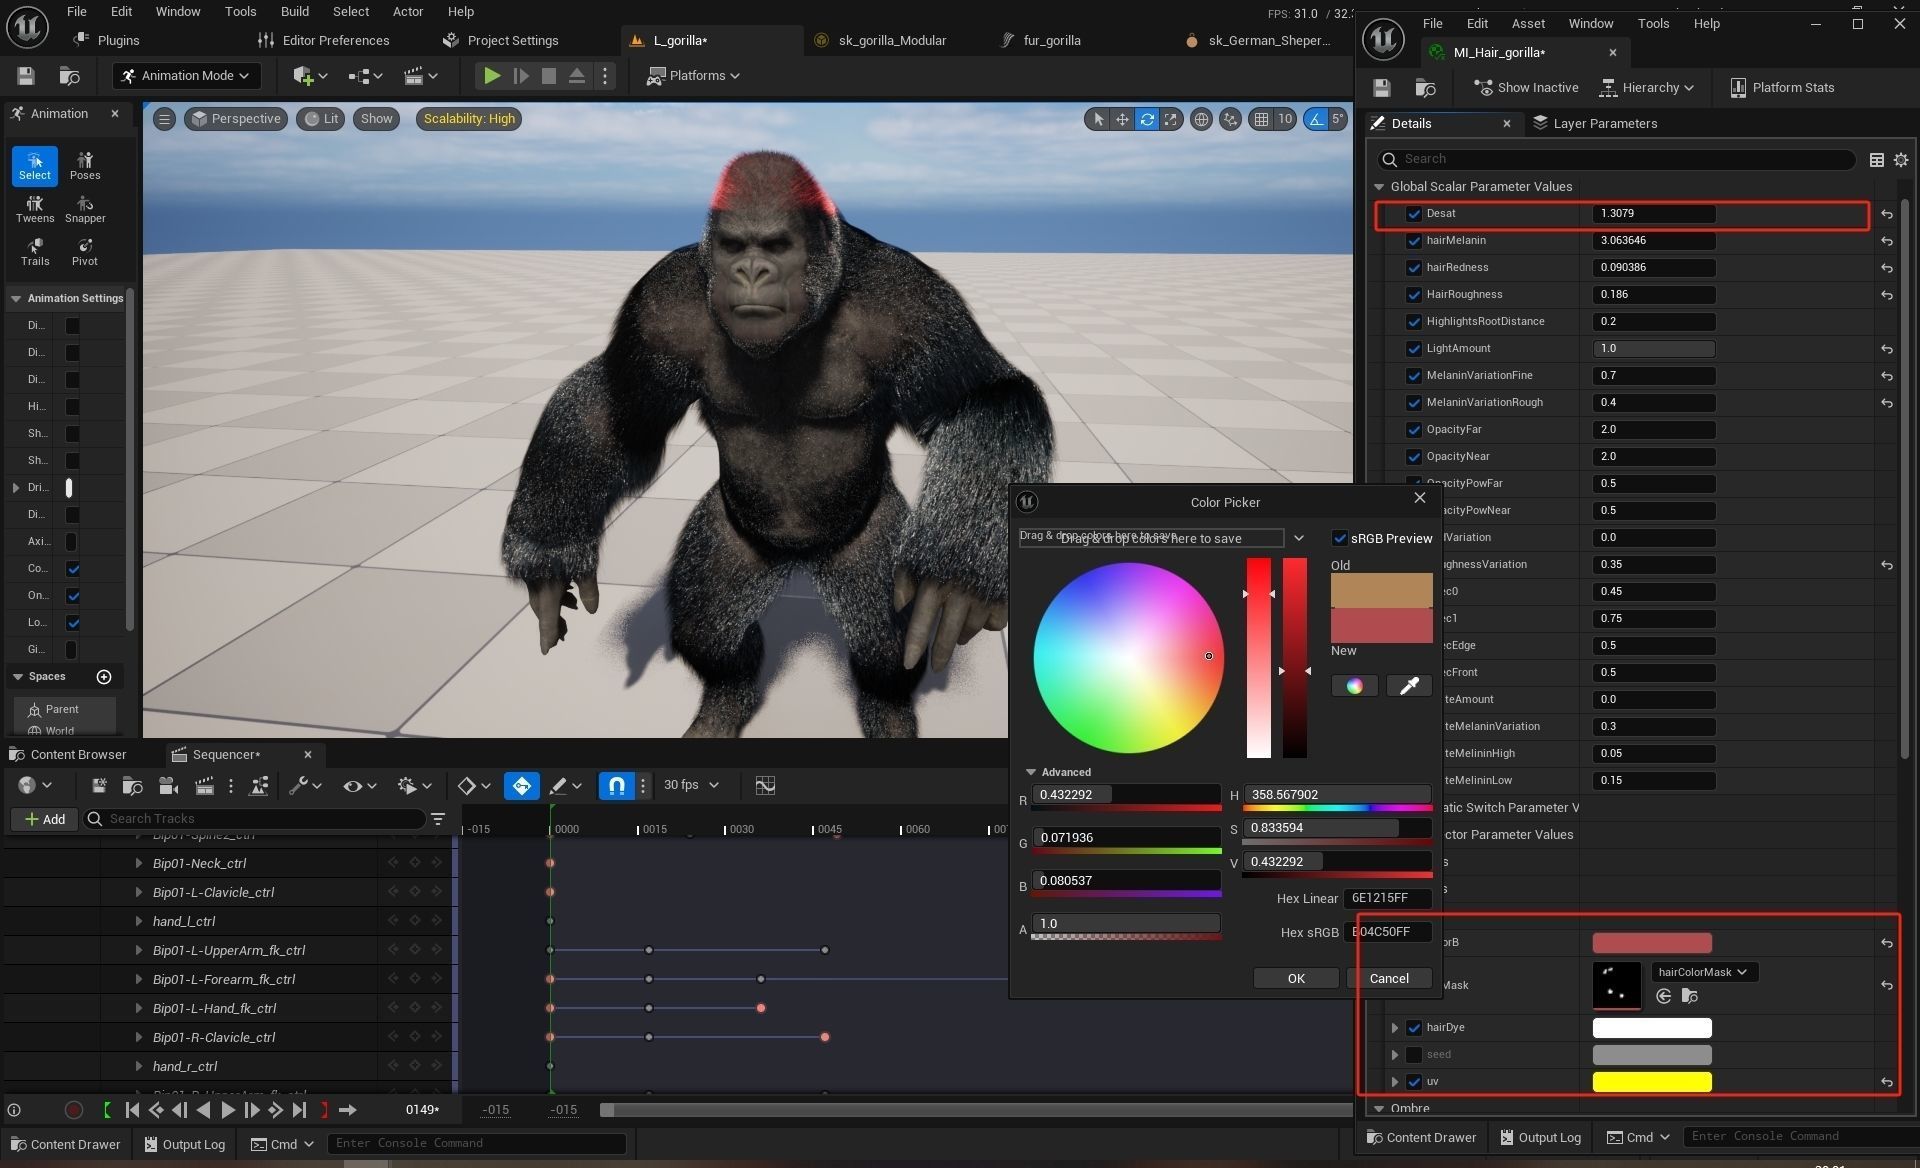Screen dimensions: 1920x1168
Task: Open the Build menu
Action: click(294, 12)
